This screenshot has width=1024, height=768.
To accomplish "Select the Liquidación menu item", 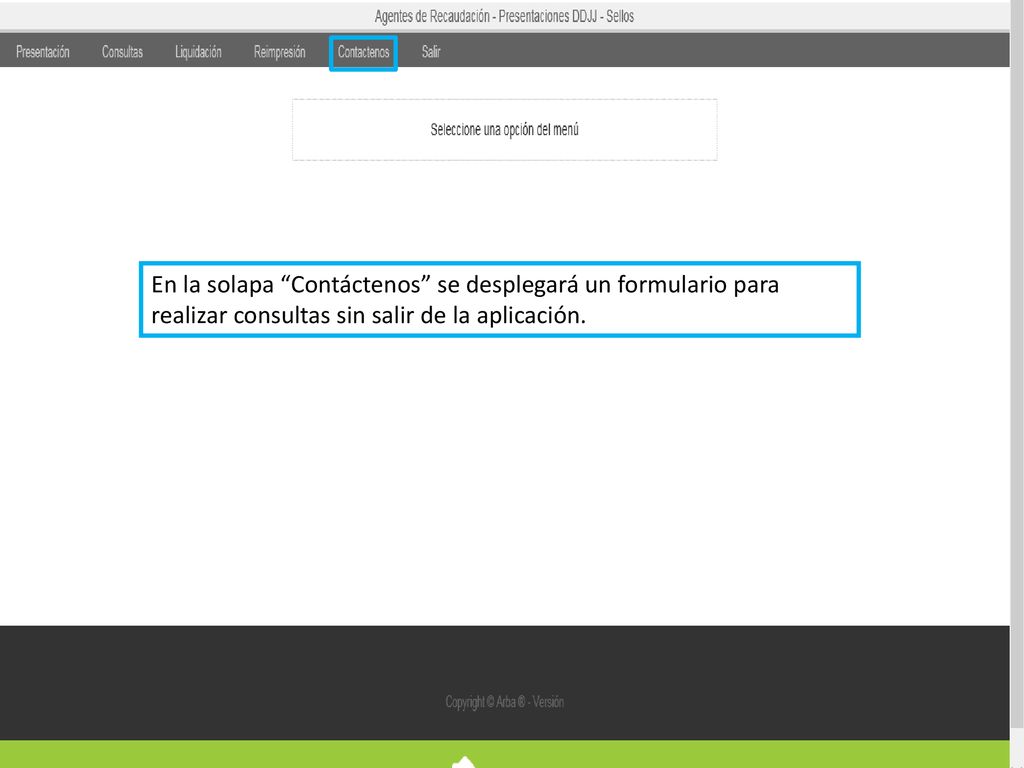I will pos(198,52).
